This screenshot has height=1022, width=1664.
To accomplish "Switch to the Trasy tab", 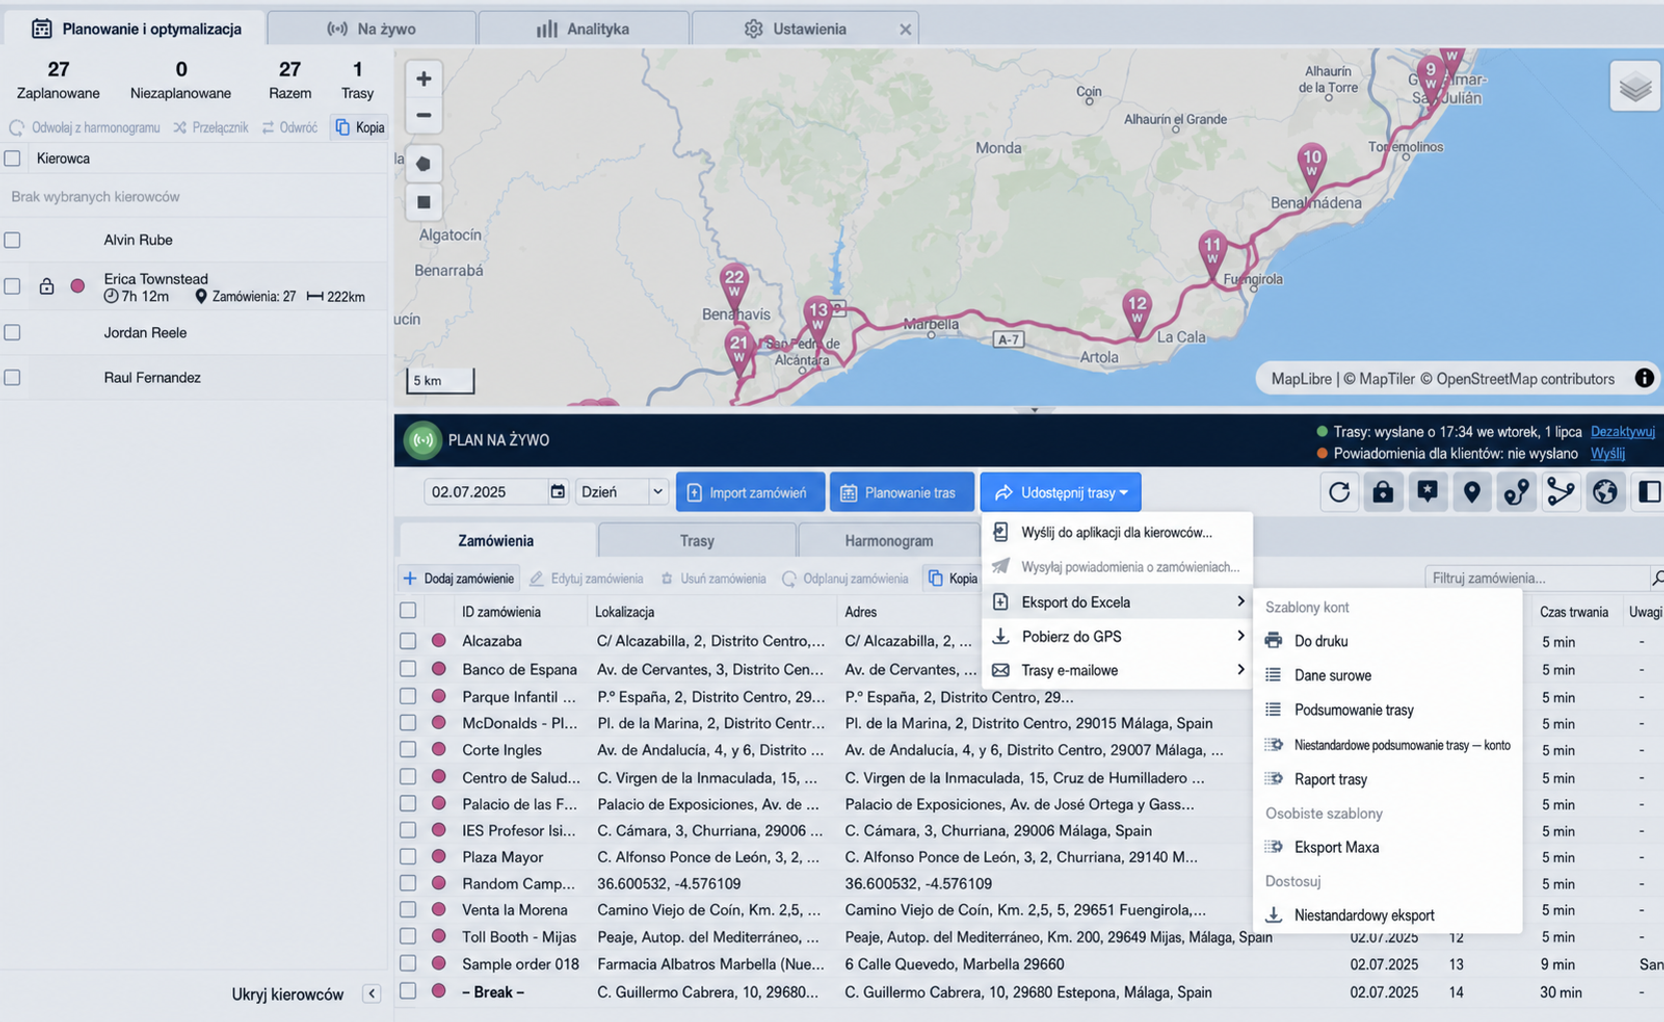I will point(697,540).
